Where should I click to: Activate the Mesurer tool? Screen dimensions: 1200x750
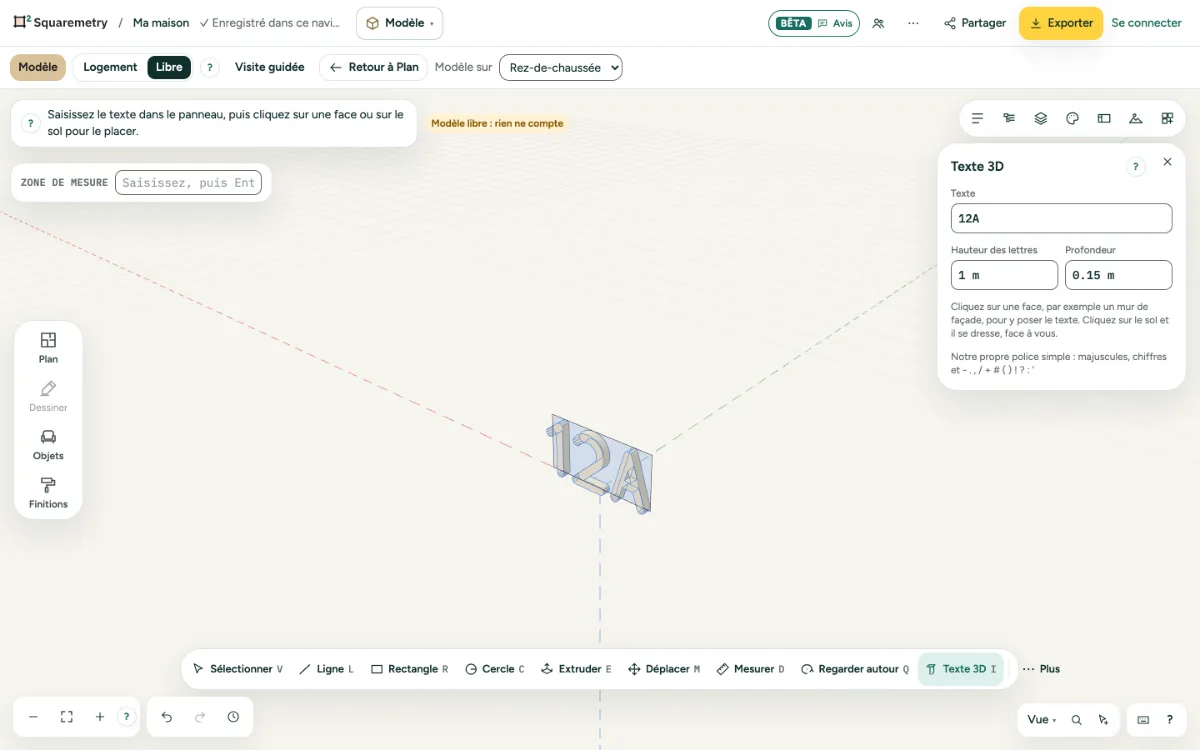point(750,669)
